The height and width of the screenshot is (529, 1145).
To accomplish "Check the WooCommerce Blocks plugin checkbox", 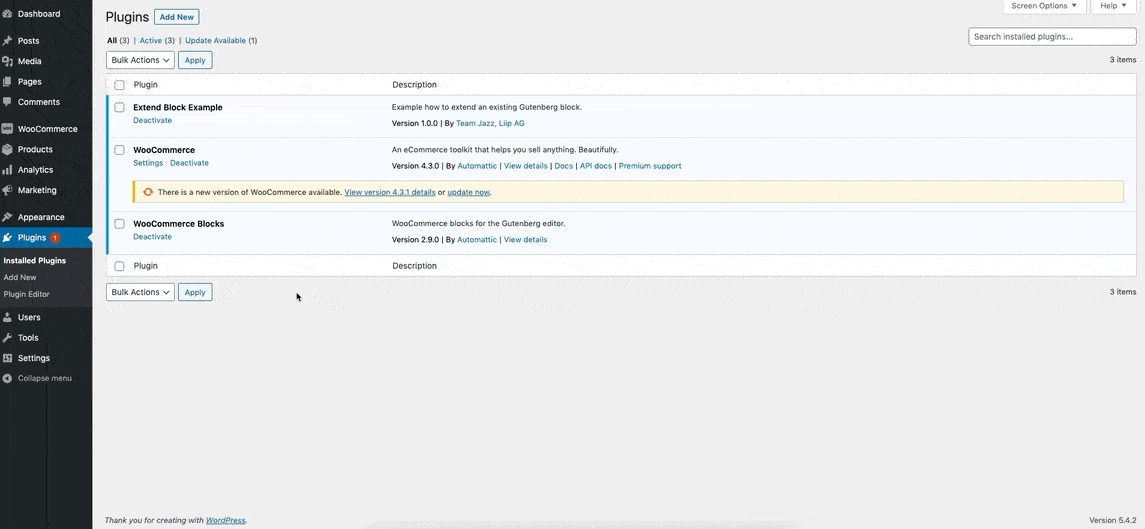I will 119,224.
